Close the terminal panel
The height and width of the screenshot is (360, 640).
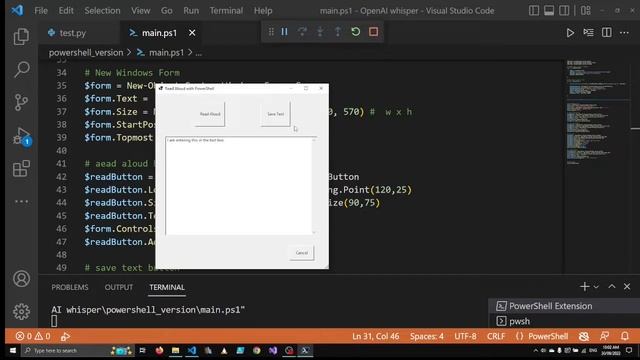[x=627, y=287]
